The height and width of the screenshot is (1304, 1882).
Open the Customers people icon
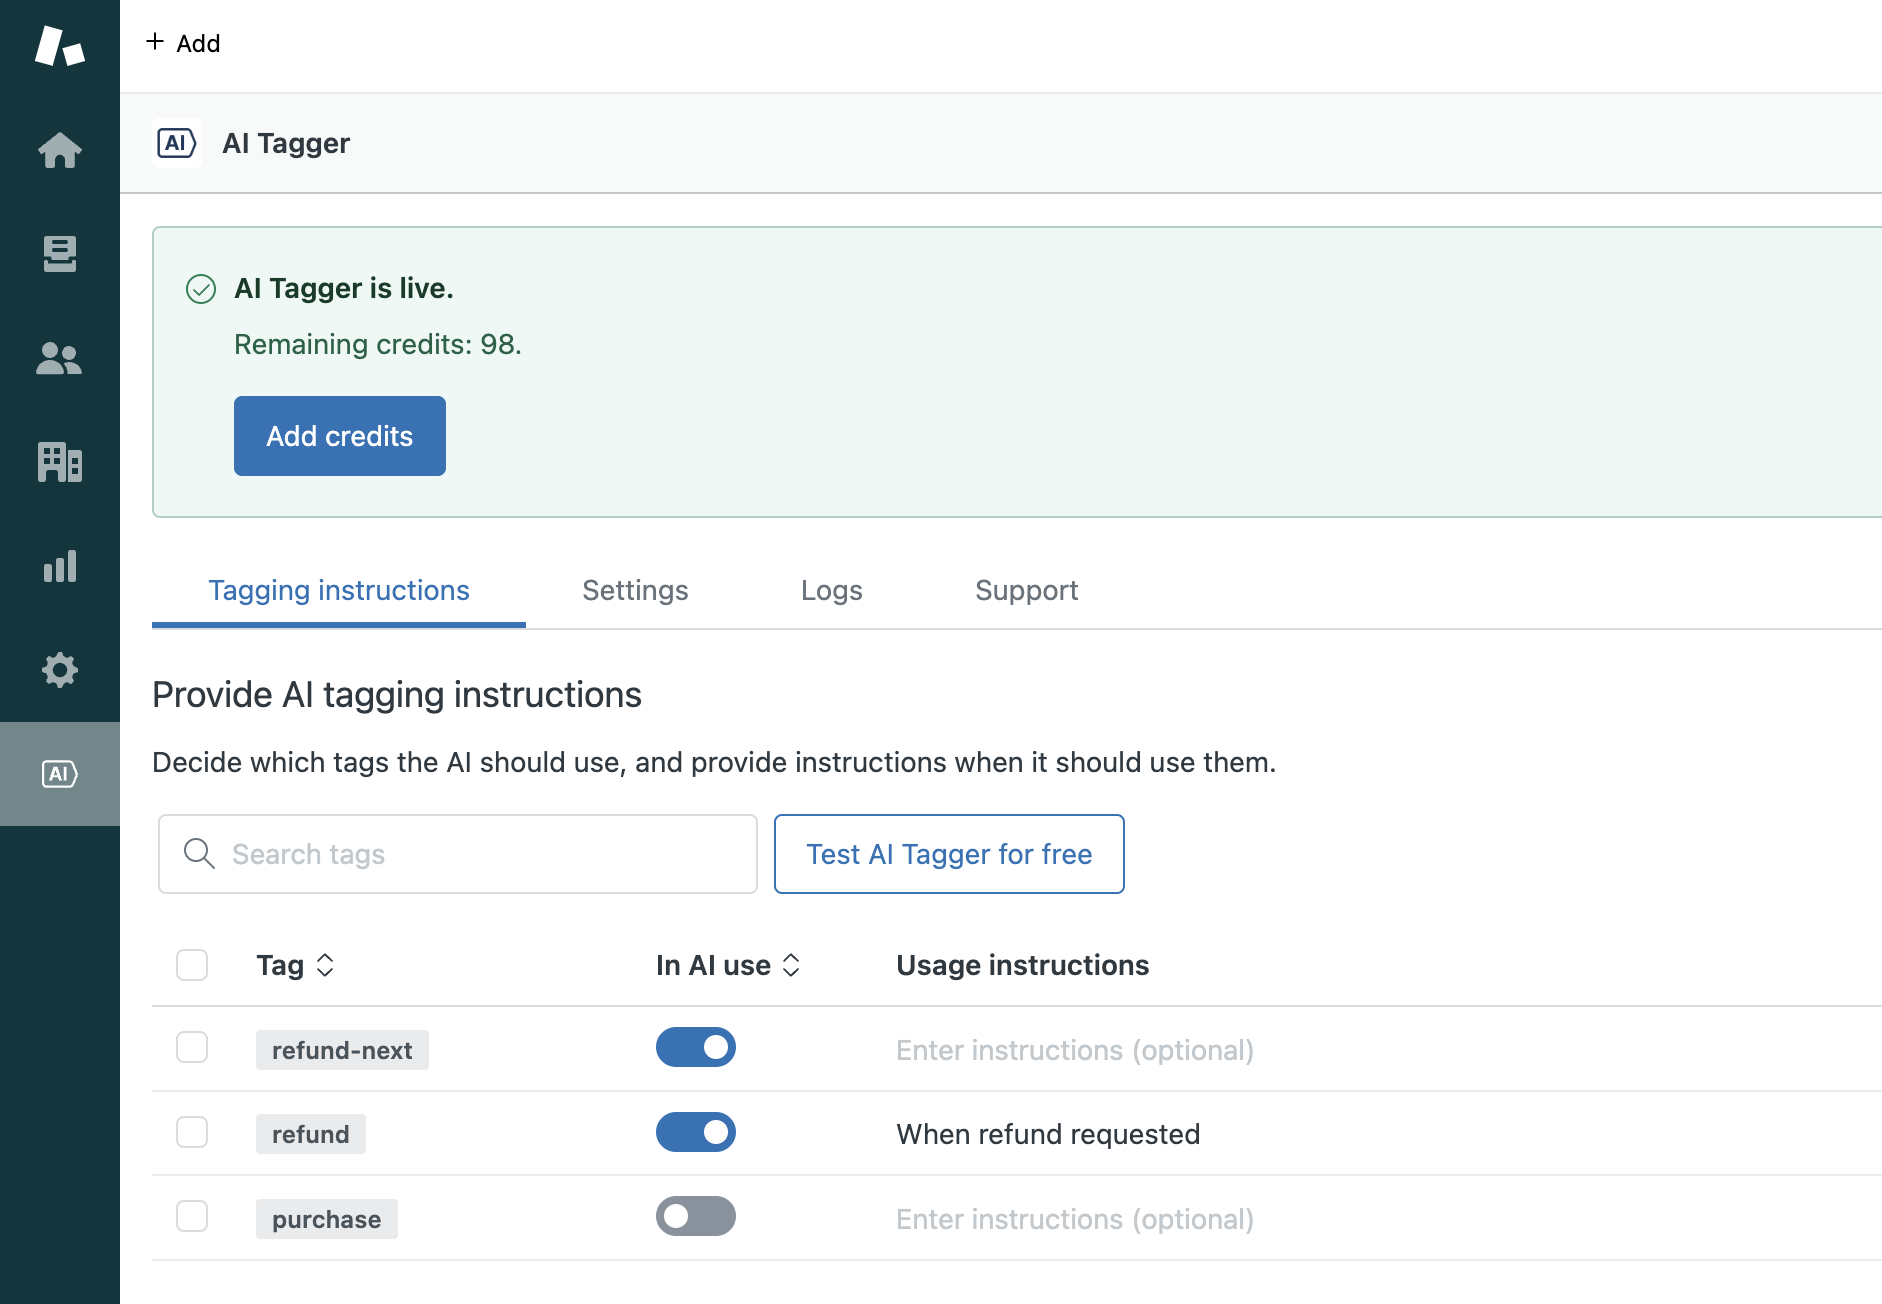[x=60, y=358]
